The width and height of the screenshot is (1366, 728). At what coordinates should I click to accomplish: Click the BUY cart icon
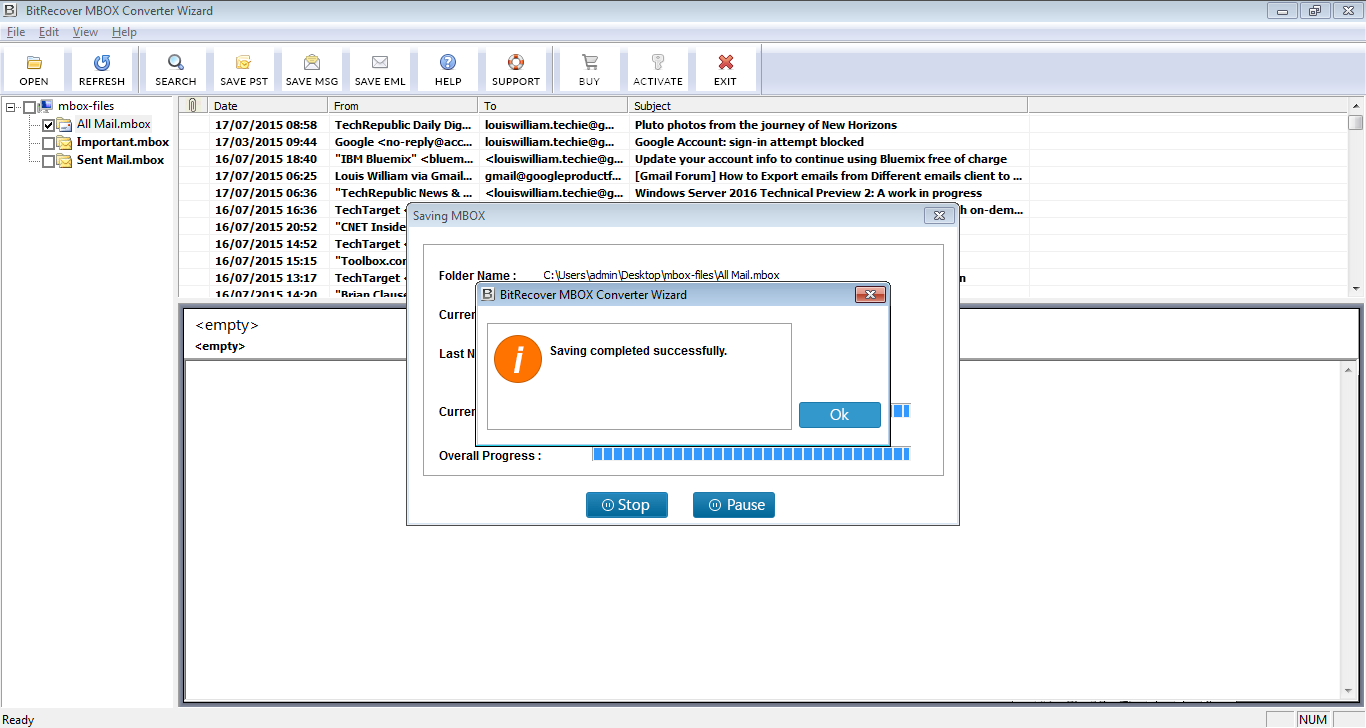pyautogui.click(x=590, y=70)
